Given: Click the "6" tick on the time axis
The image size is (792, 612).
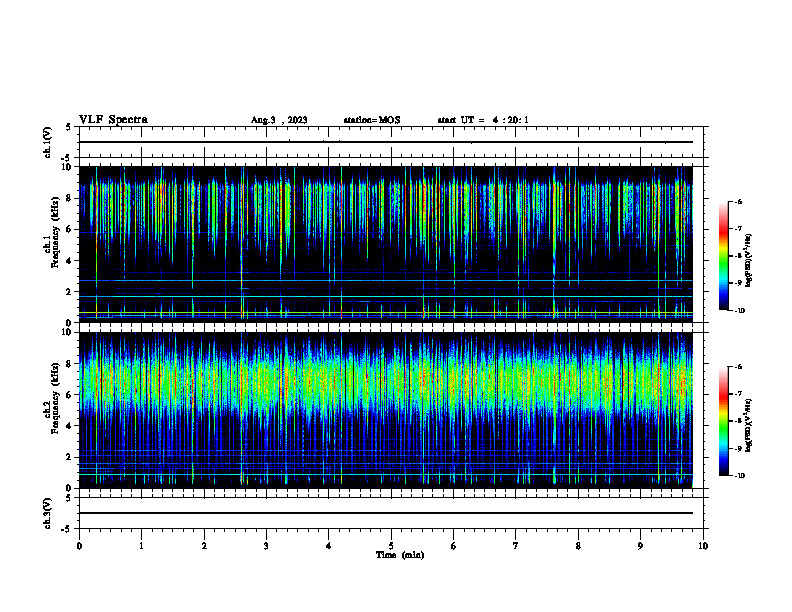Looking at the screenshot, I should click(x=453, y=546).
